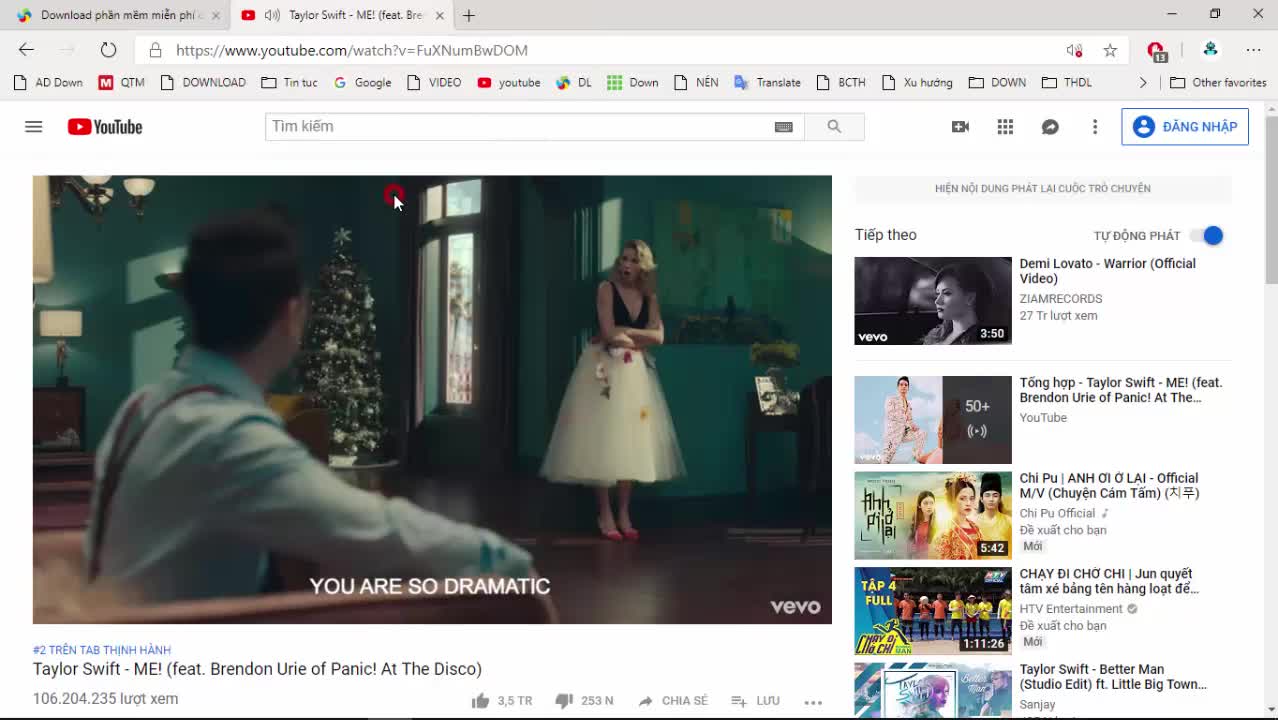This screenshot has width=1278, height=720.
Task: Open the YouTube hamburger guide menu
Action: pyautogui.click(x=33, y=127)
